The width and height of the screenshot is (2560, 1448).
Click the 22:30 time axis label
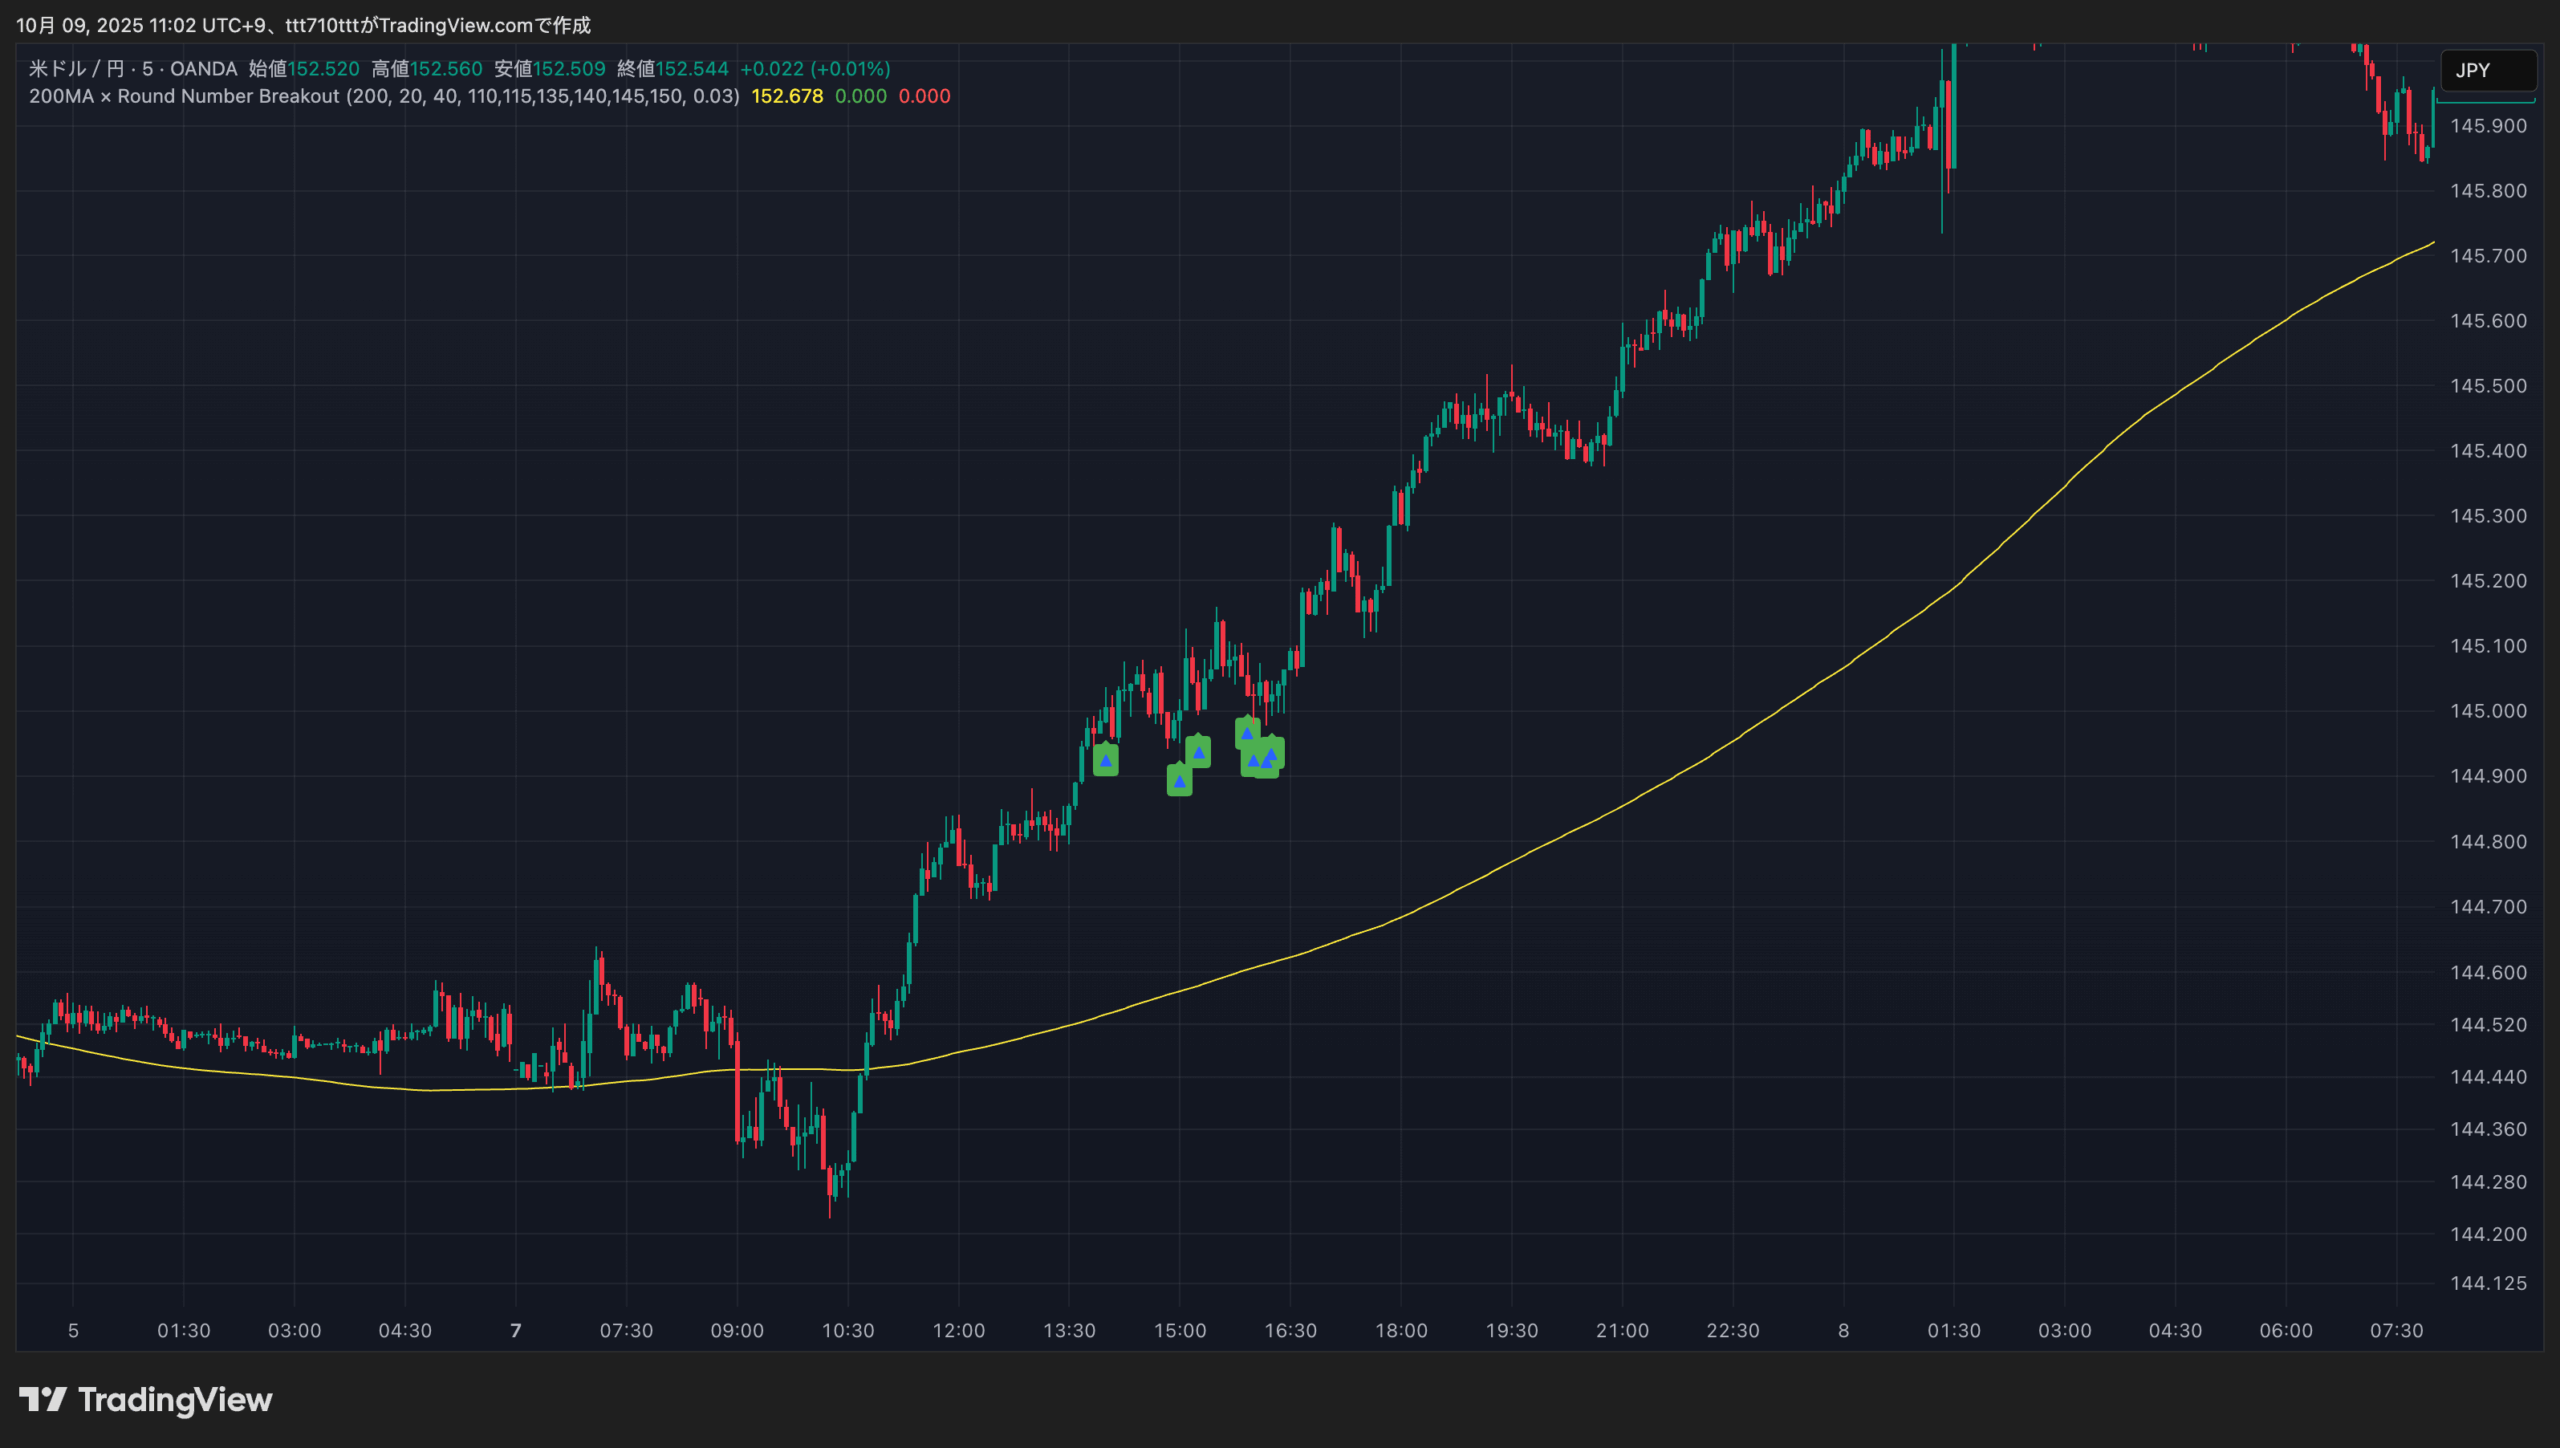coord(1732,1331)
